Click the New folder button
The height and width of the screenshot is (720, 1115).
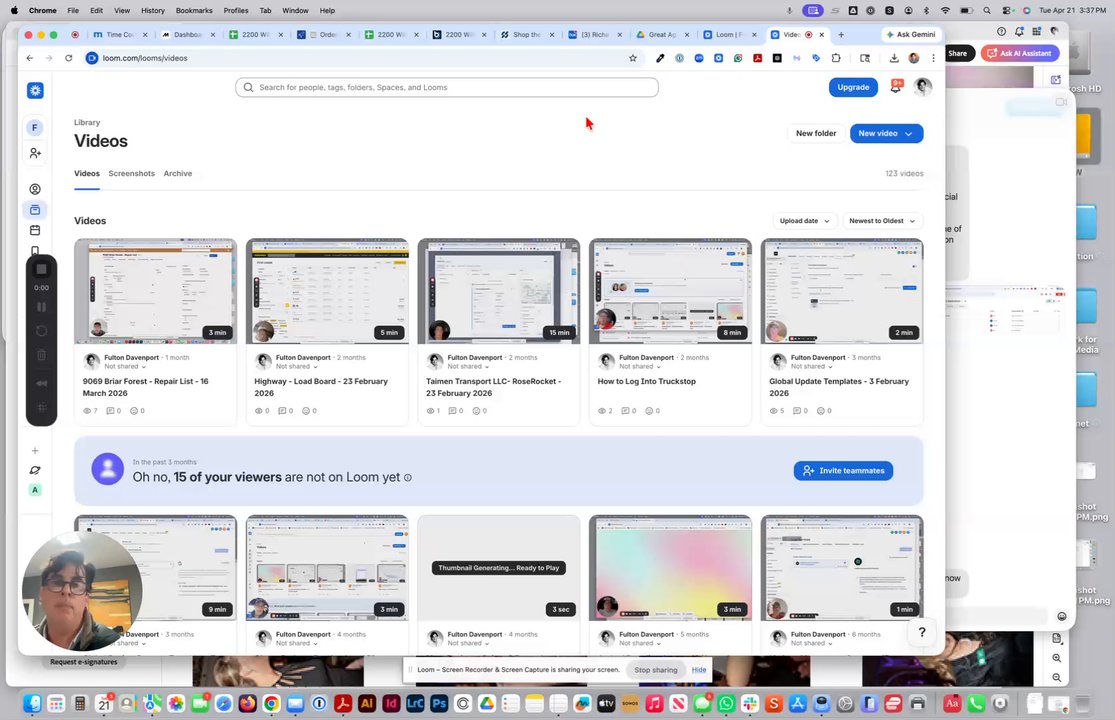coord(816,134)
